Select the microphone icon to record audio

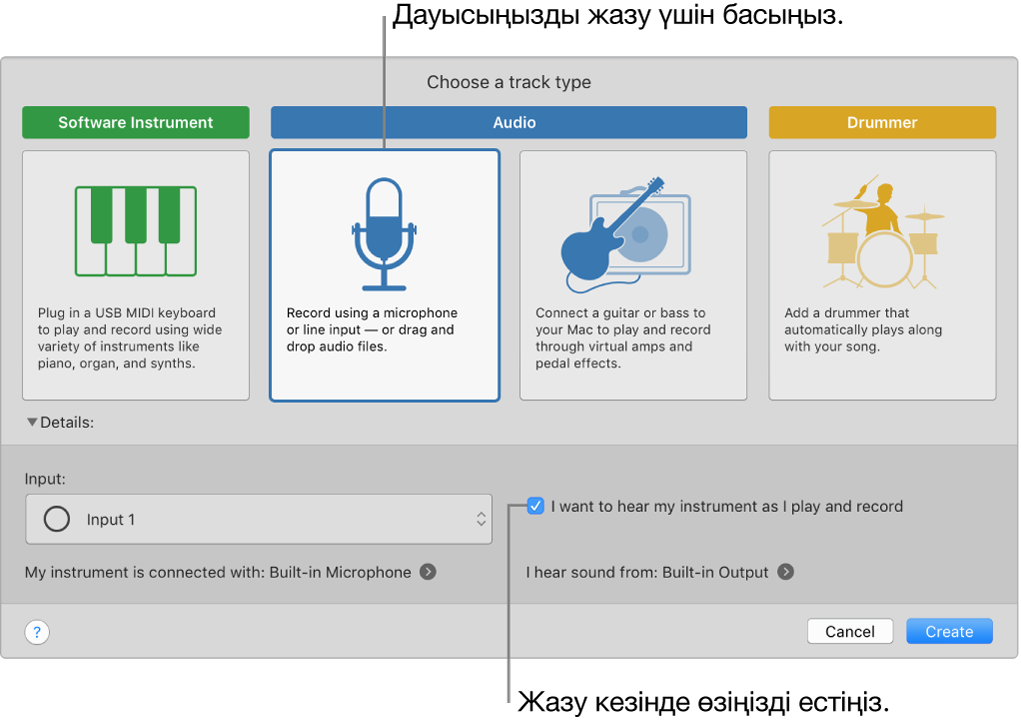384,235
